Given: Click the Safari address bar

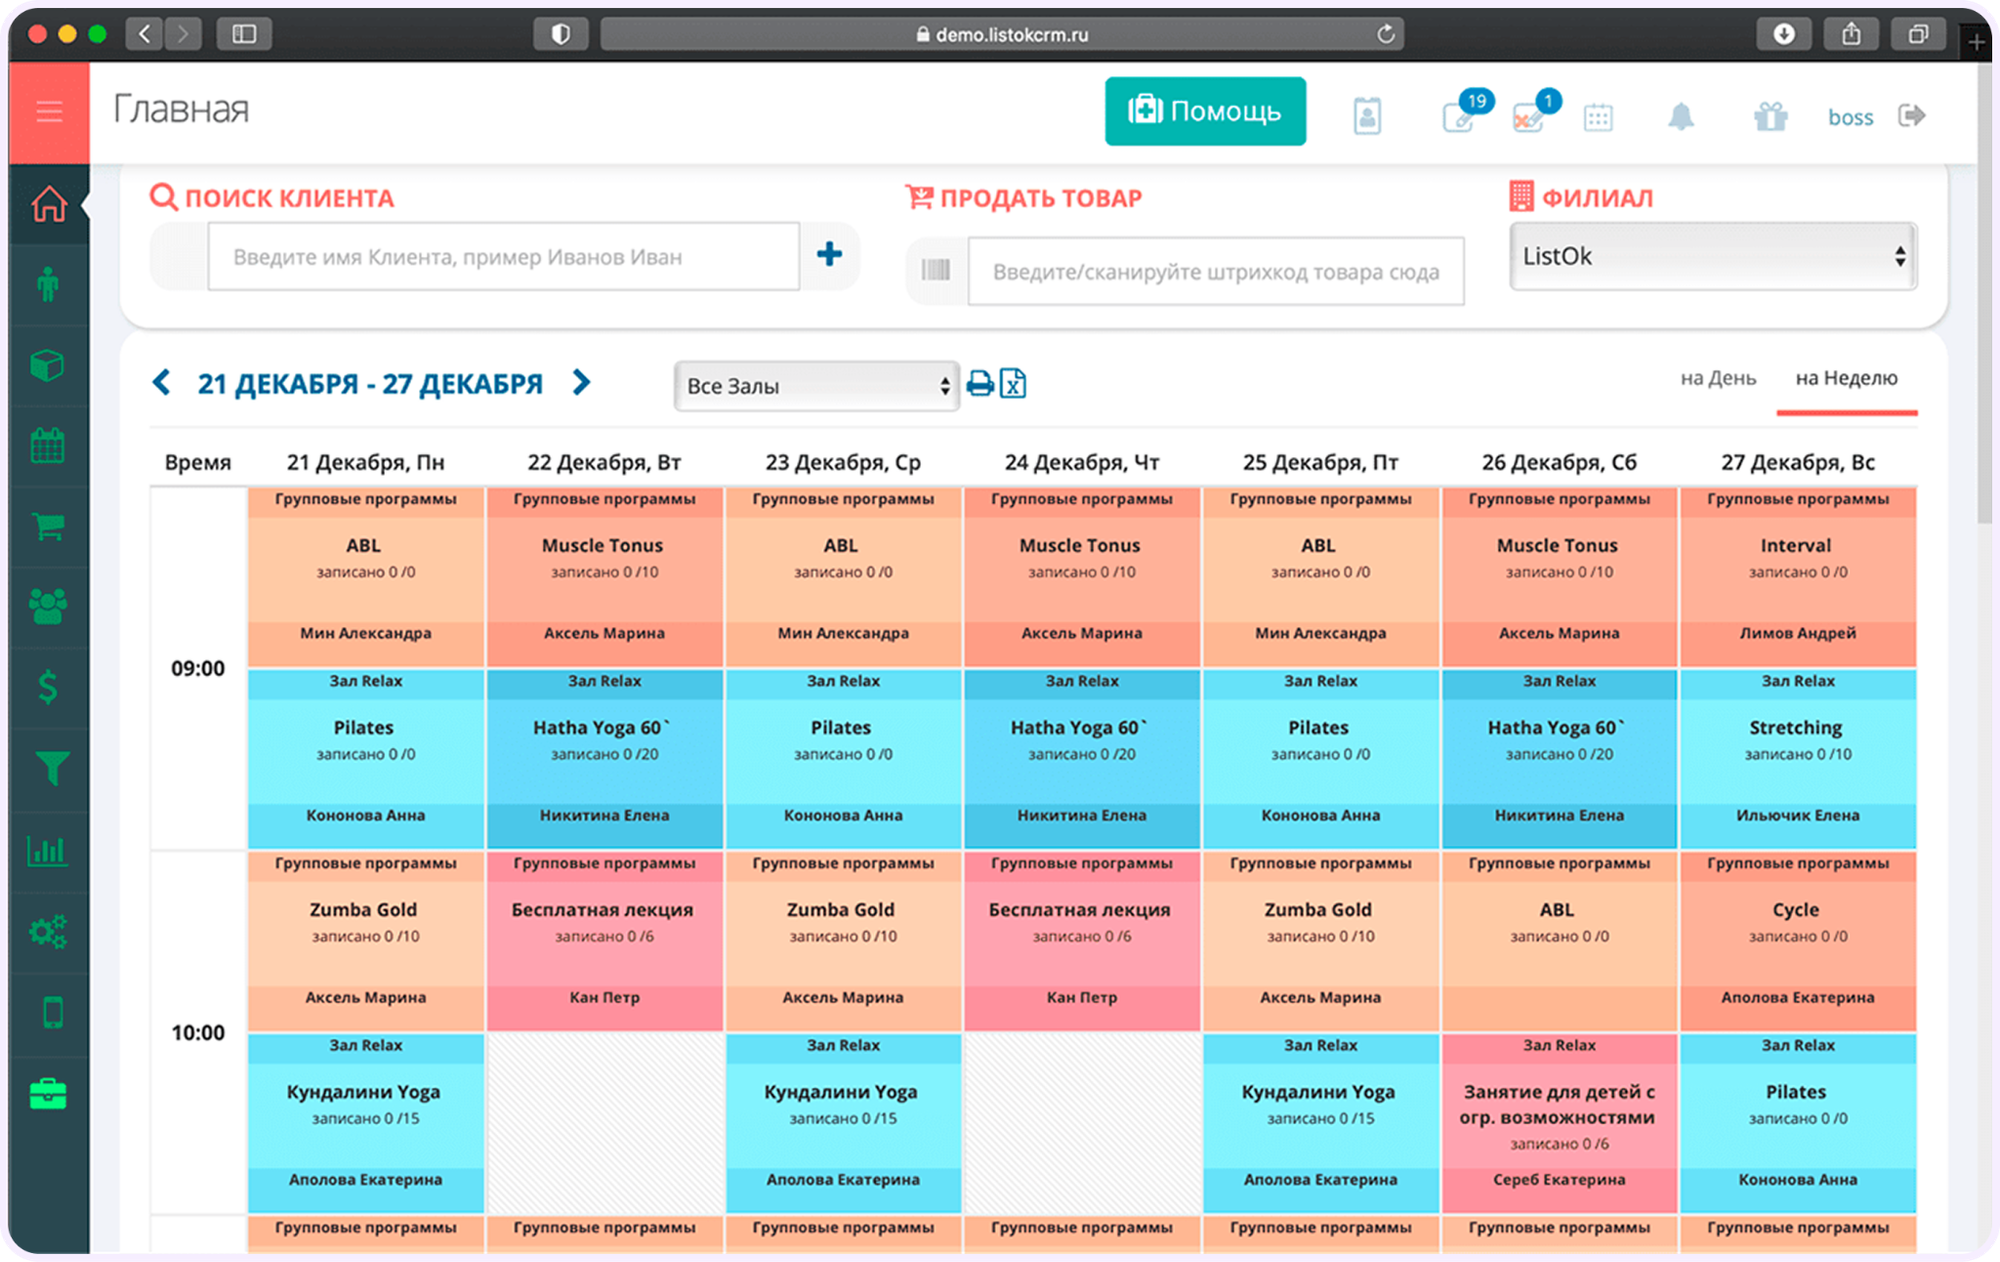Looking at the screenshot, I should (x=1002, y=34).
